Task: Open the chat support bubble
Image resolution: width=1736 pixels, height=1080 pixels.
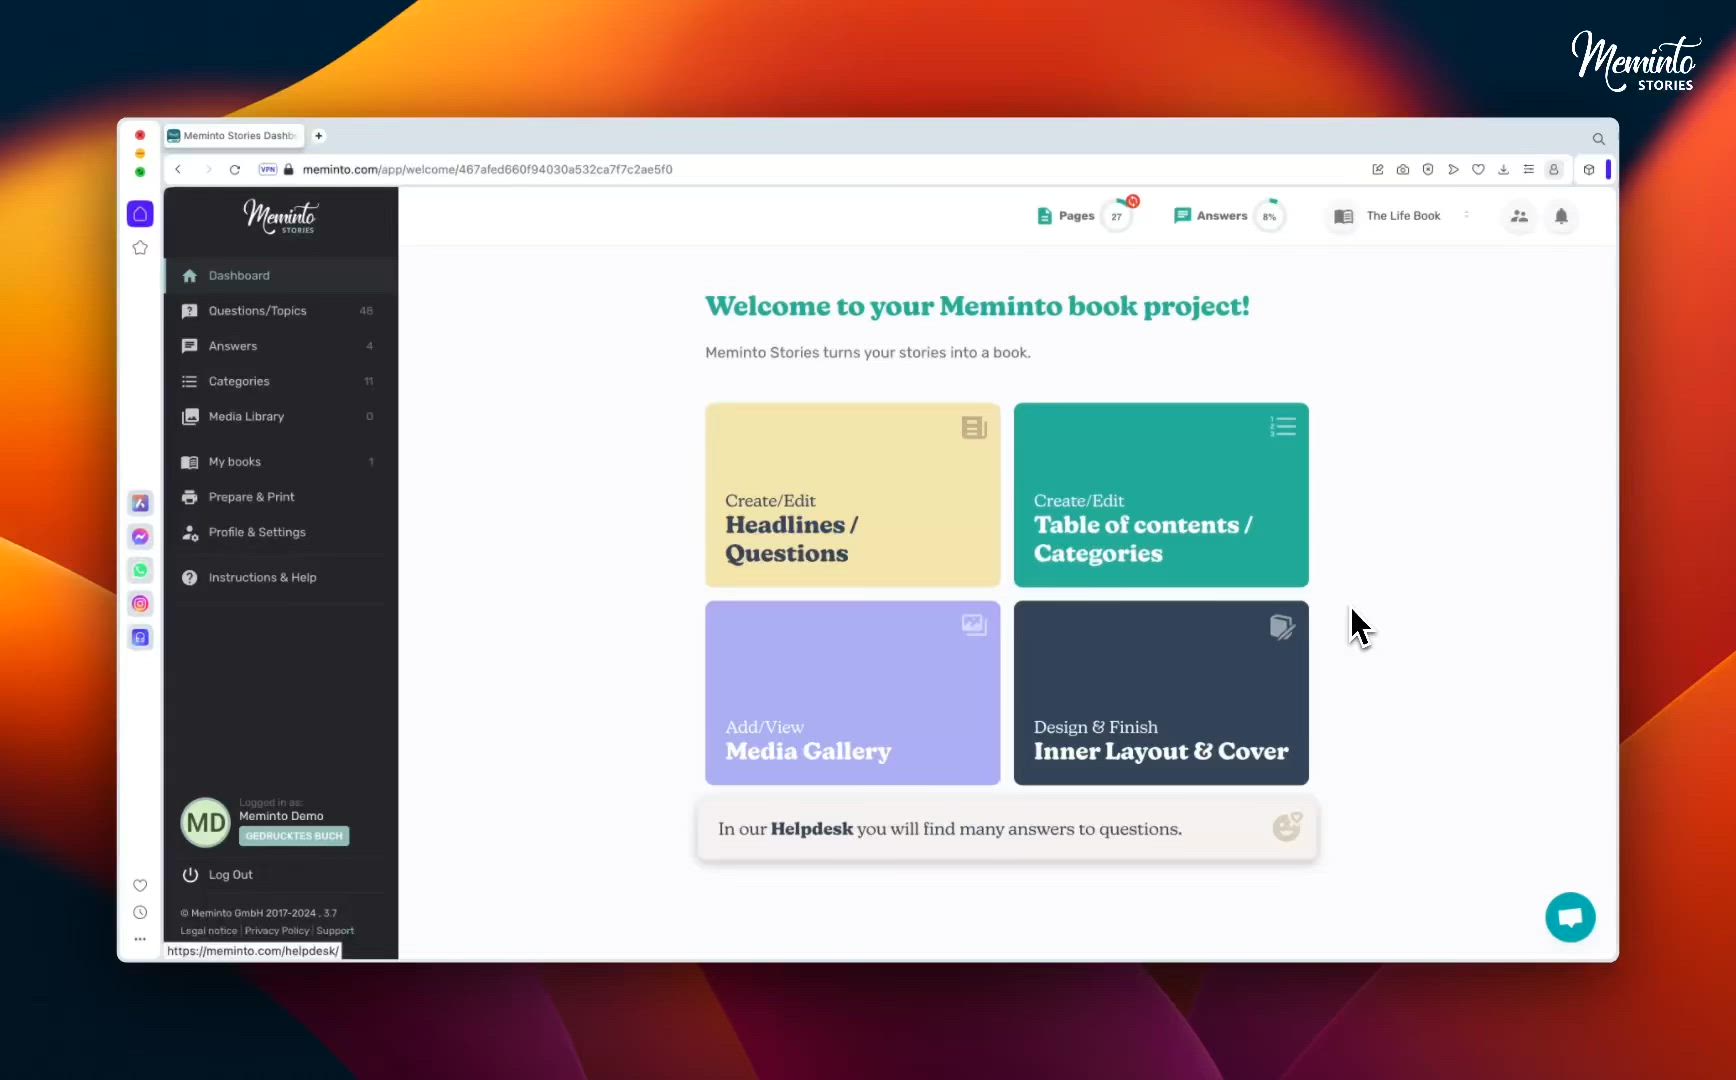Action: pos(1570,917)
